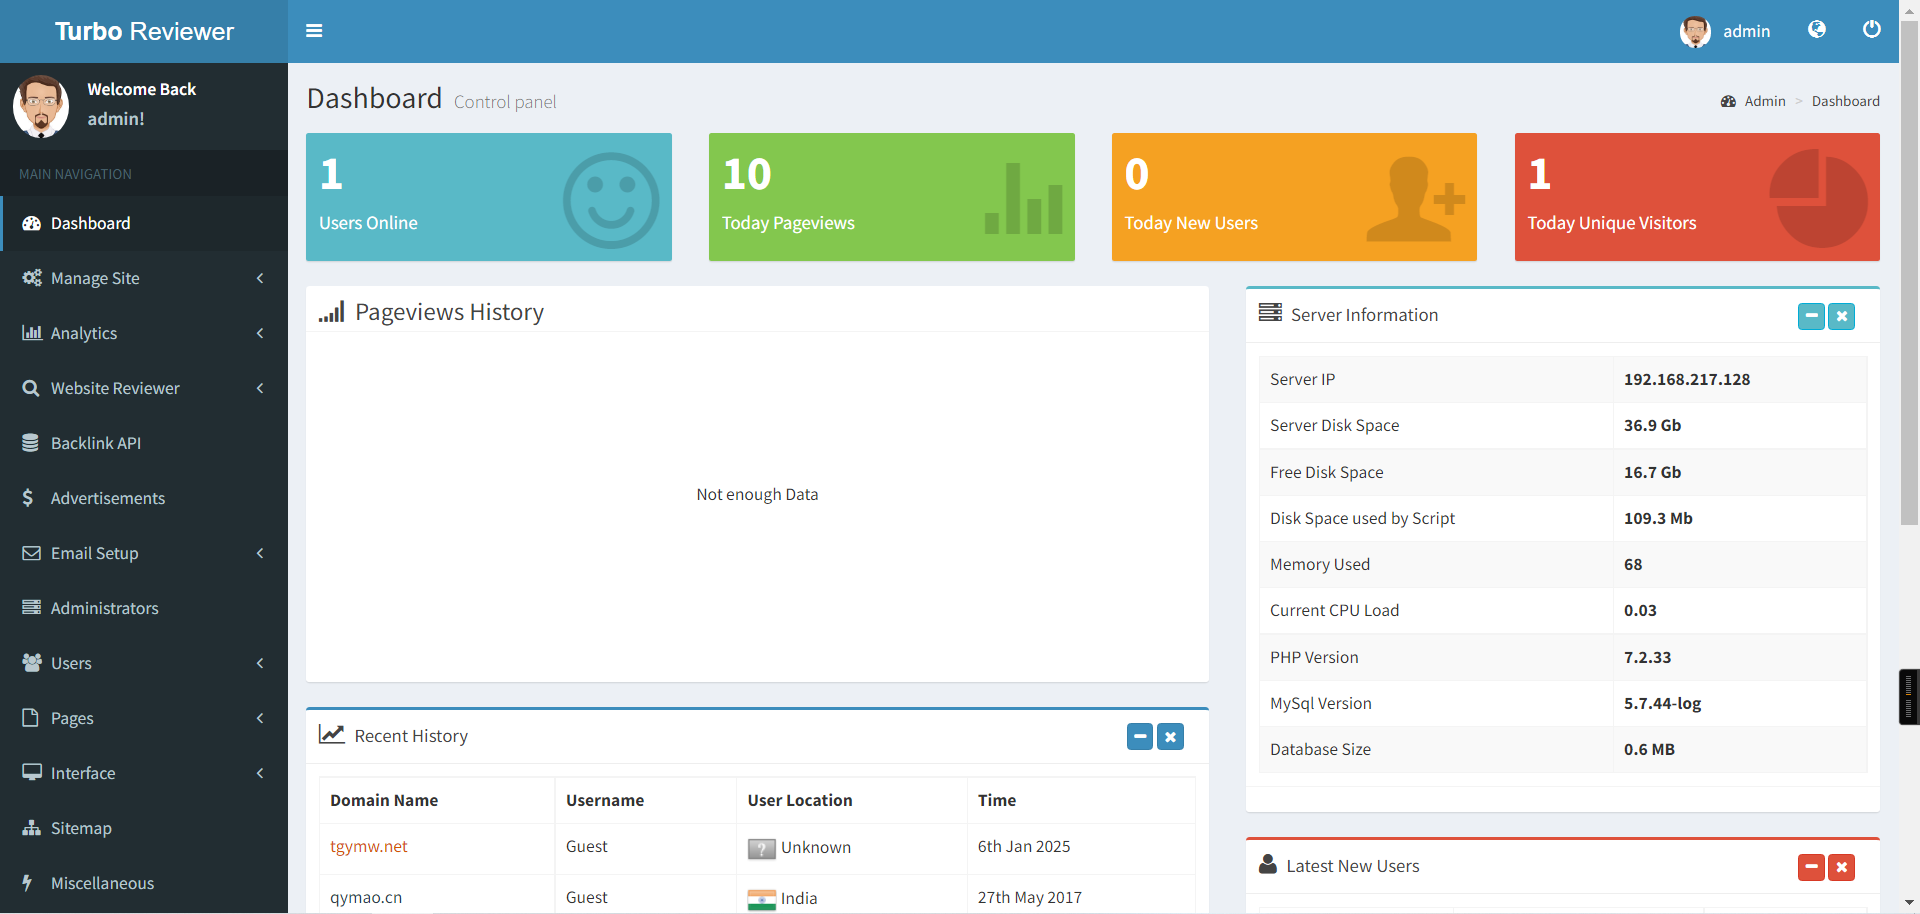1920x914 pixels.
Task: Expand the Analytics submenu
Action: [x=84, y=333]
